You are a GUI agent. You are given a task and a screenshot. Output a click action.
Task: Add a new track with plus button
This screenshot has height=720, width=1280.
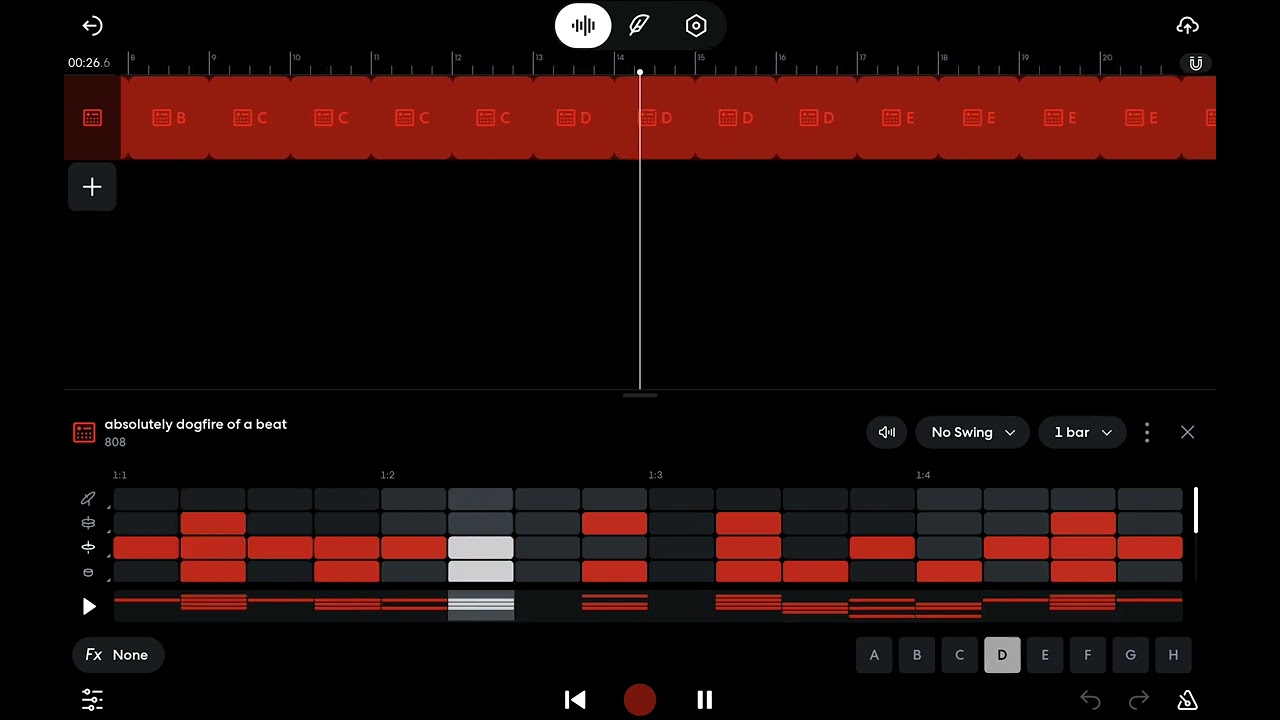92,187
